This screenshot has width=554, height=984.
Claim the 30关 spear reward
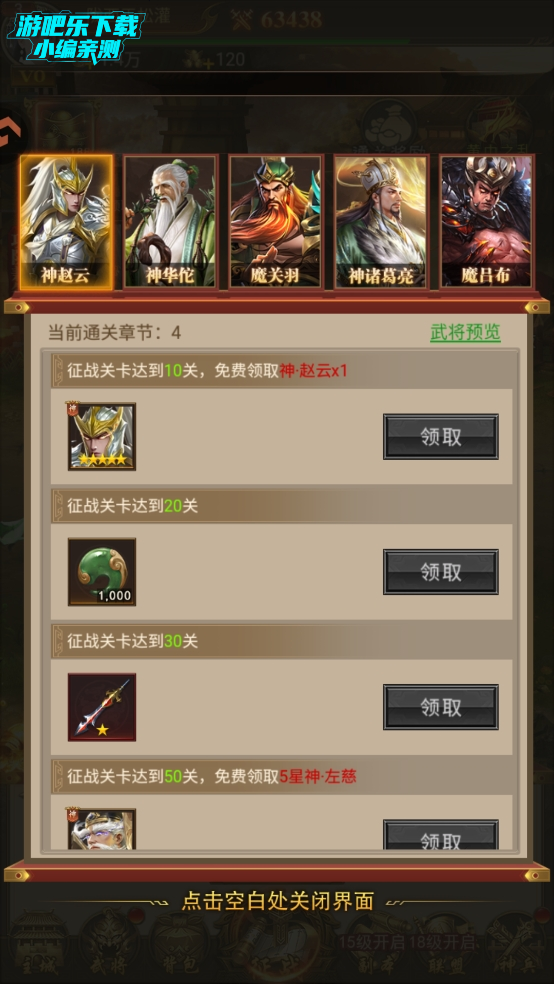point(440,707)
